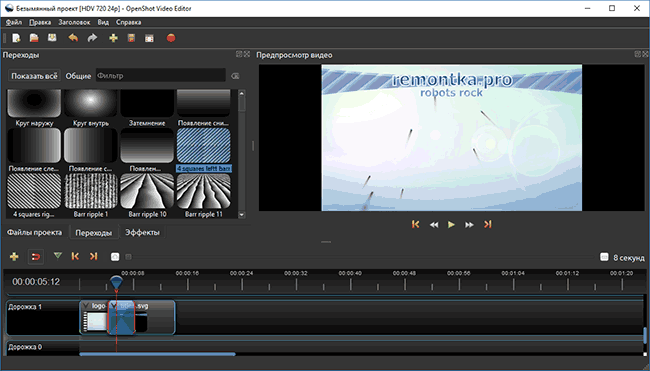Select the highlighted 4 squares left transition
The height and width of the screenshot is (371, 650).
pos(204,150)
